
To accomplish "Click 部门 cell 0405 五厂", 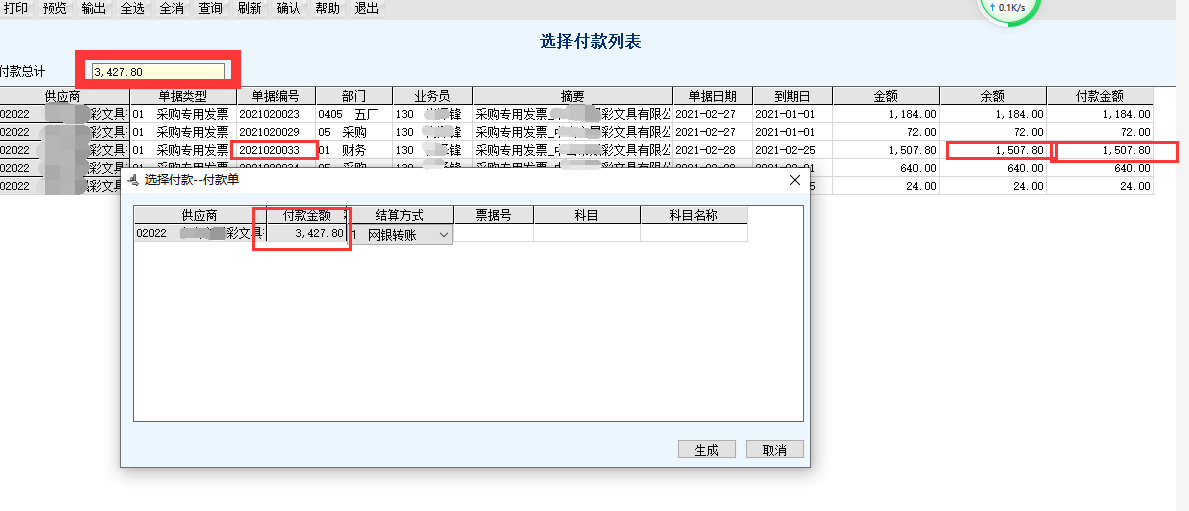I will pyautogui.click(x=354, y=114).
